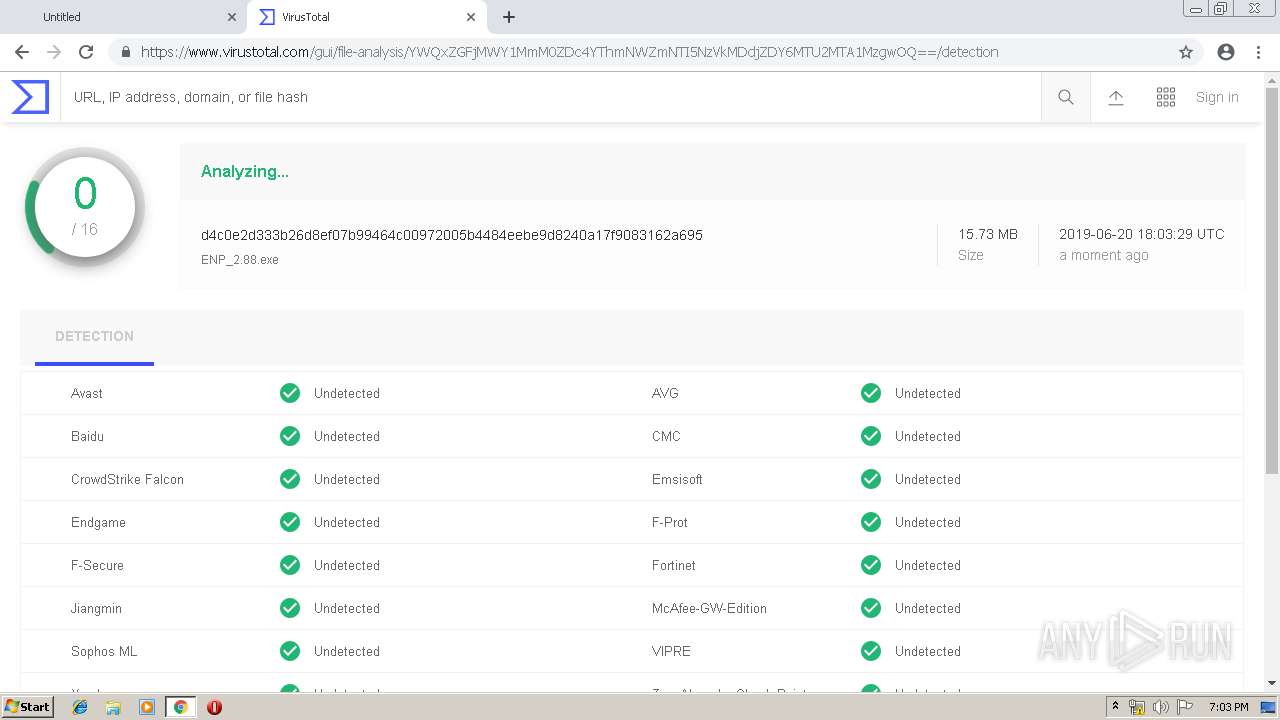The image size is (1280, 720).
Task: Click the search magnifier icon
Action: (x=1066, y=97)
